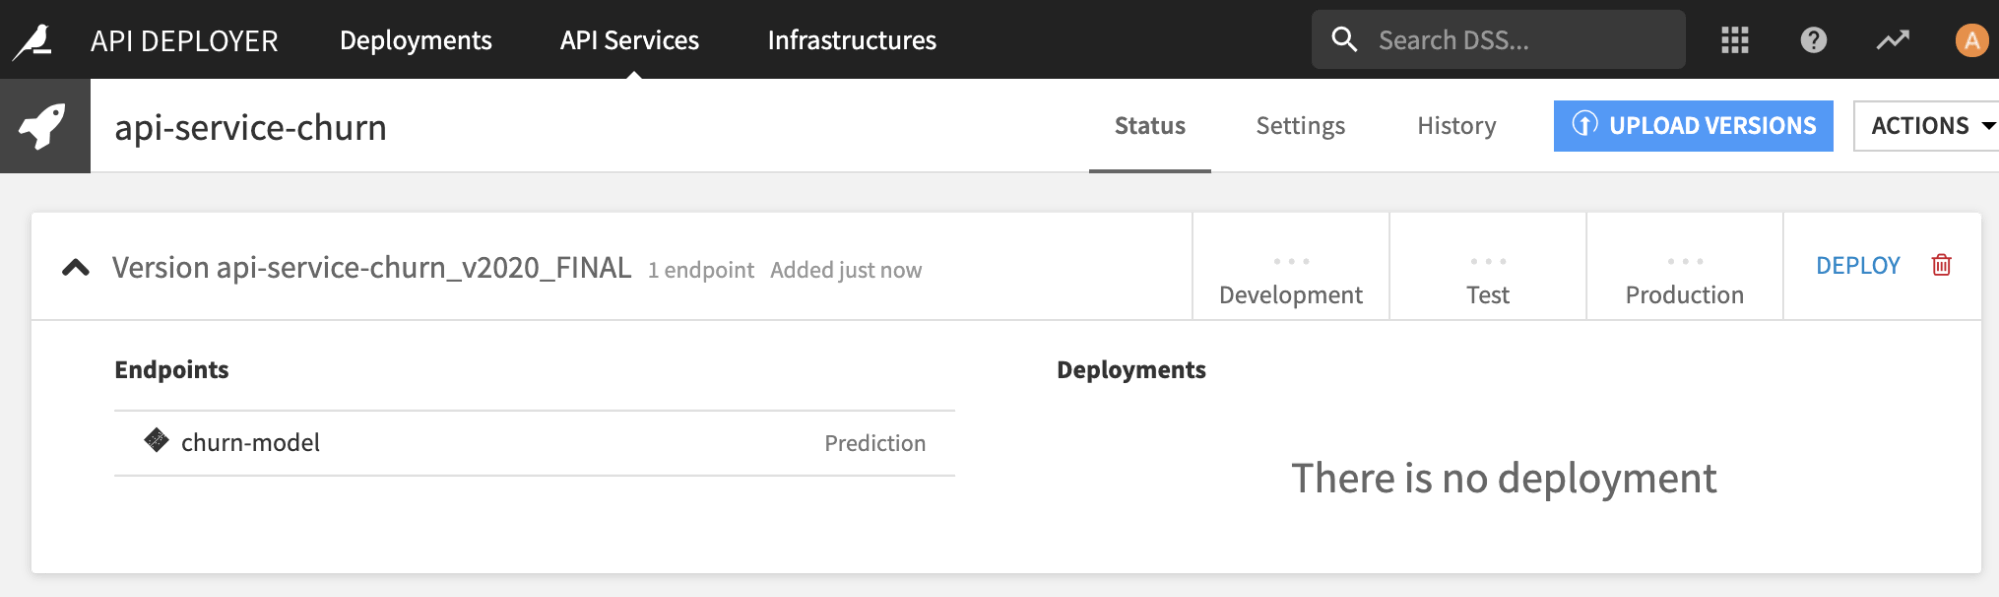
Task: Select the churn-model endpoint row
Action: click(x=534, y=443)
